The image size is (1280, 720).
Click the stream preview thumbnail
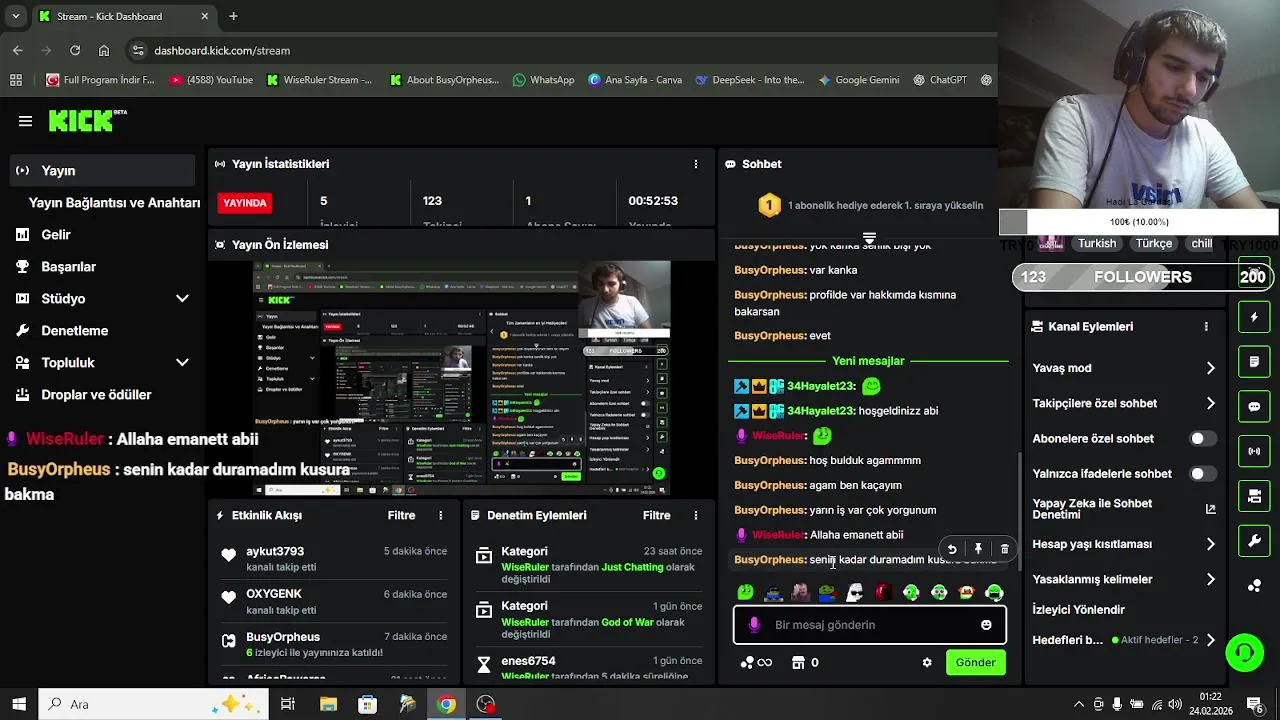click(461, 378)
